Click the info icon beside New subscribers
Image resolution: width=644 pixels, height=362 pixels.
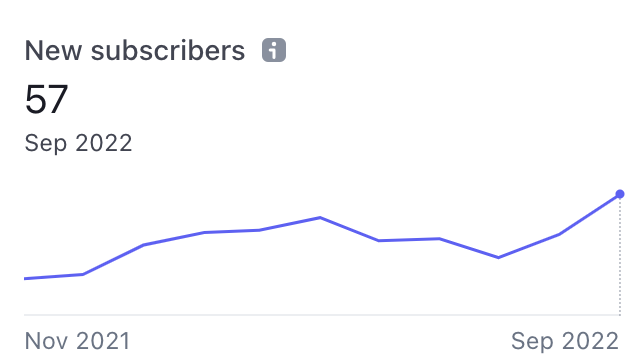point(274,50)
